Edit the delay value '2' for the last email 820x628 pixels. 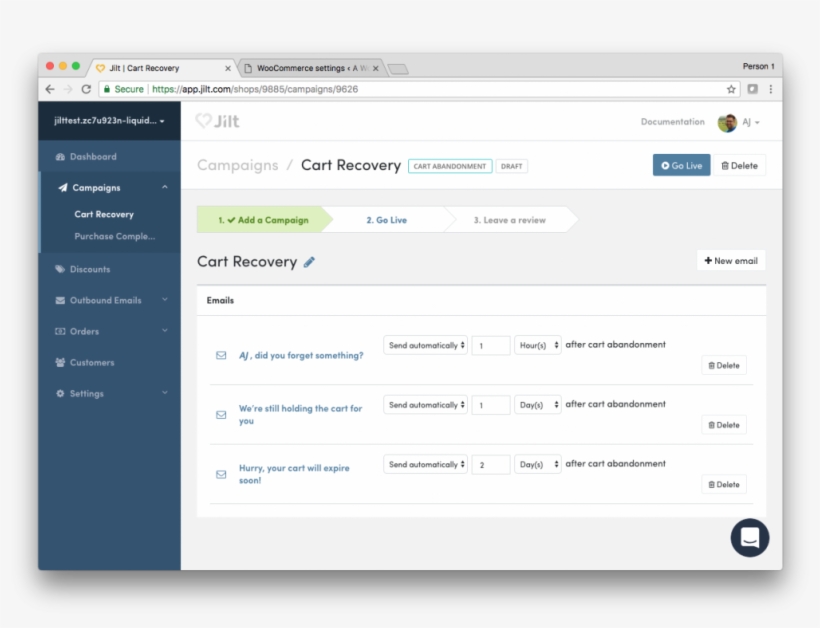491,464
